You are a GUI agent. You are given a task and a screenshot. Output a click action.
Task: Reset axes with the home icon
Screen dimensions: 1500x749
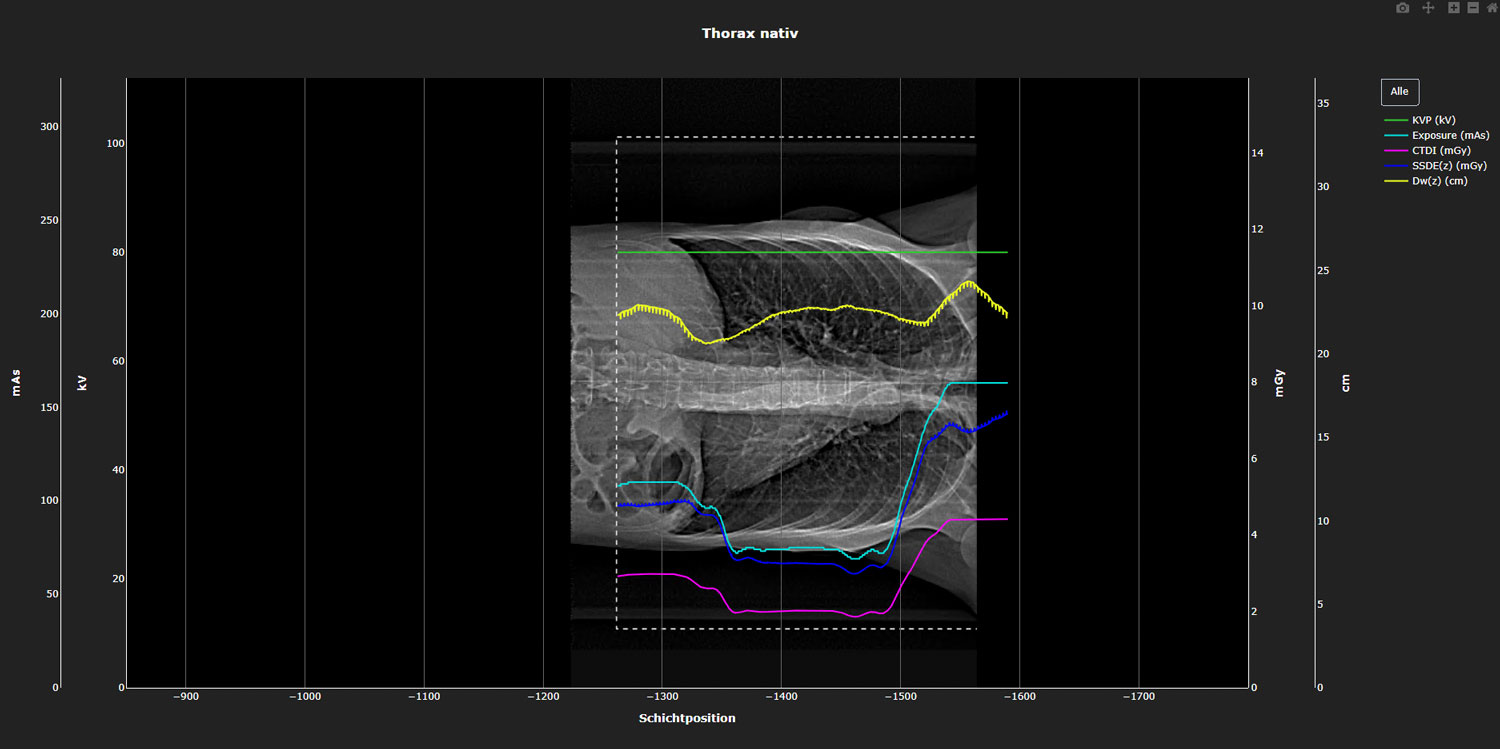point(1491,8)
